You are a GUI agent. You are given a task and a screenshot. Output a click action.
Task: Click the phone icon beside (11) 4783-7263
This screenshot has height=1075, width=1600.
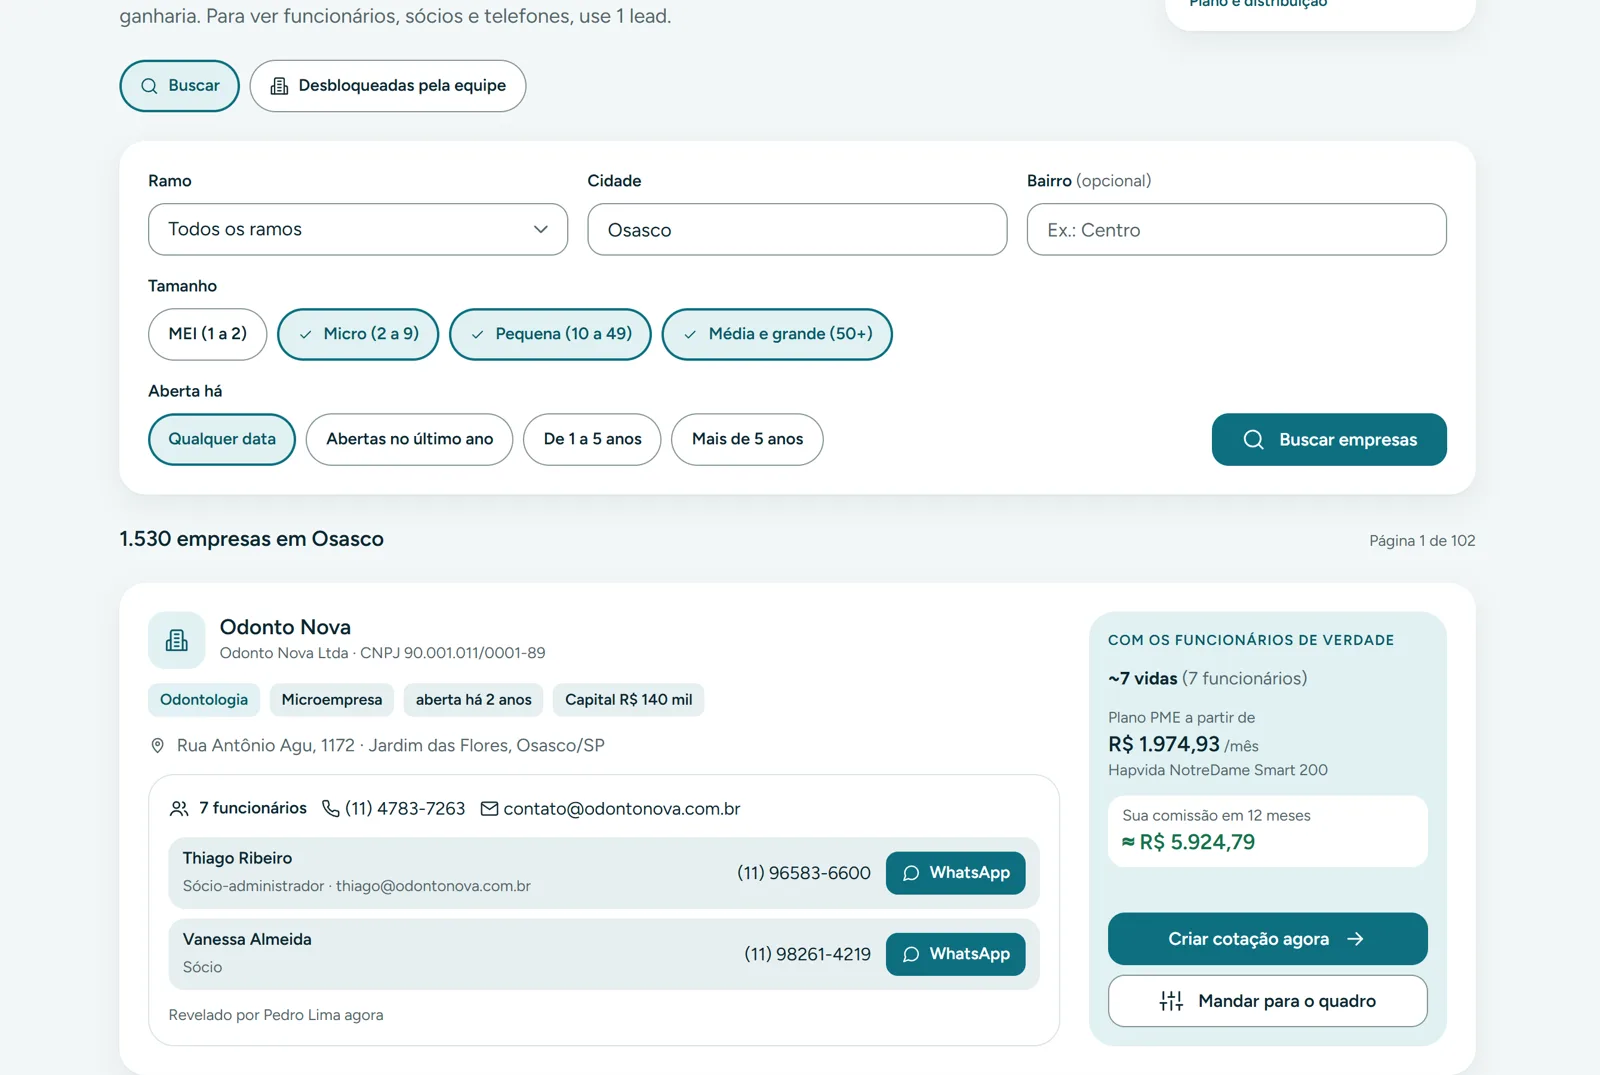[x=330, y=809]
